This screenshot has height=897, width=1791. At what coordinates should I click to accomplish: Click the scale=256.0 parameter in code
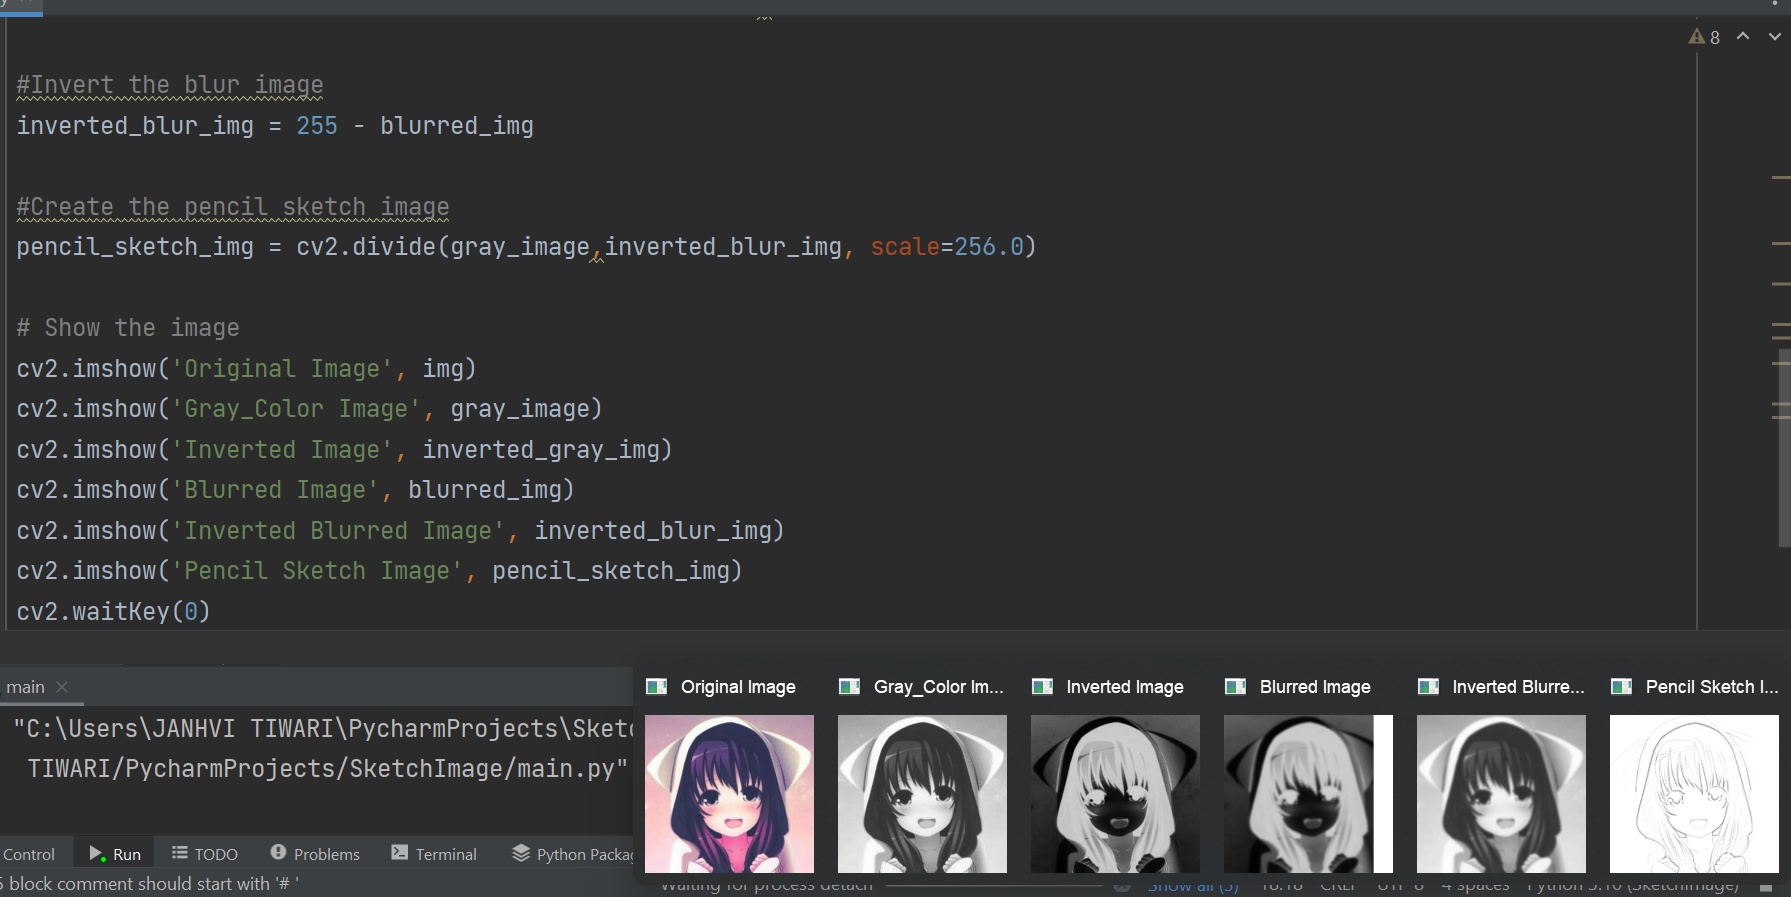pos(947,247)
